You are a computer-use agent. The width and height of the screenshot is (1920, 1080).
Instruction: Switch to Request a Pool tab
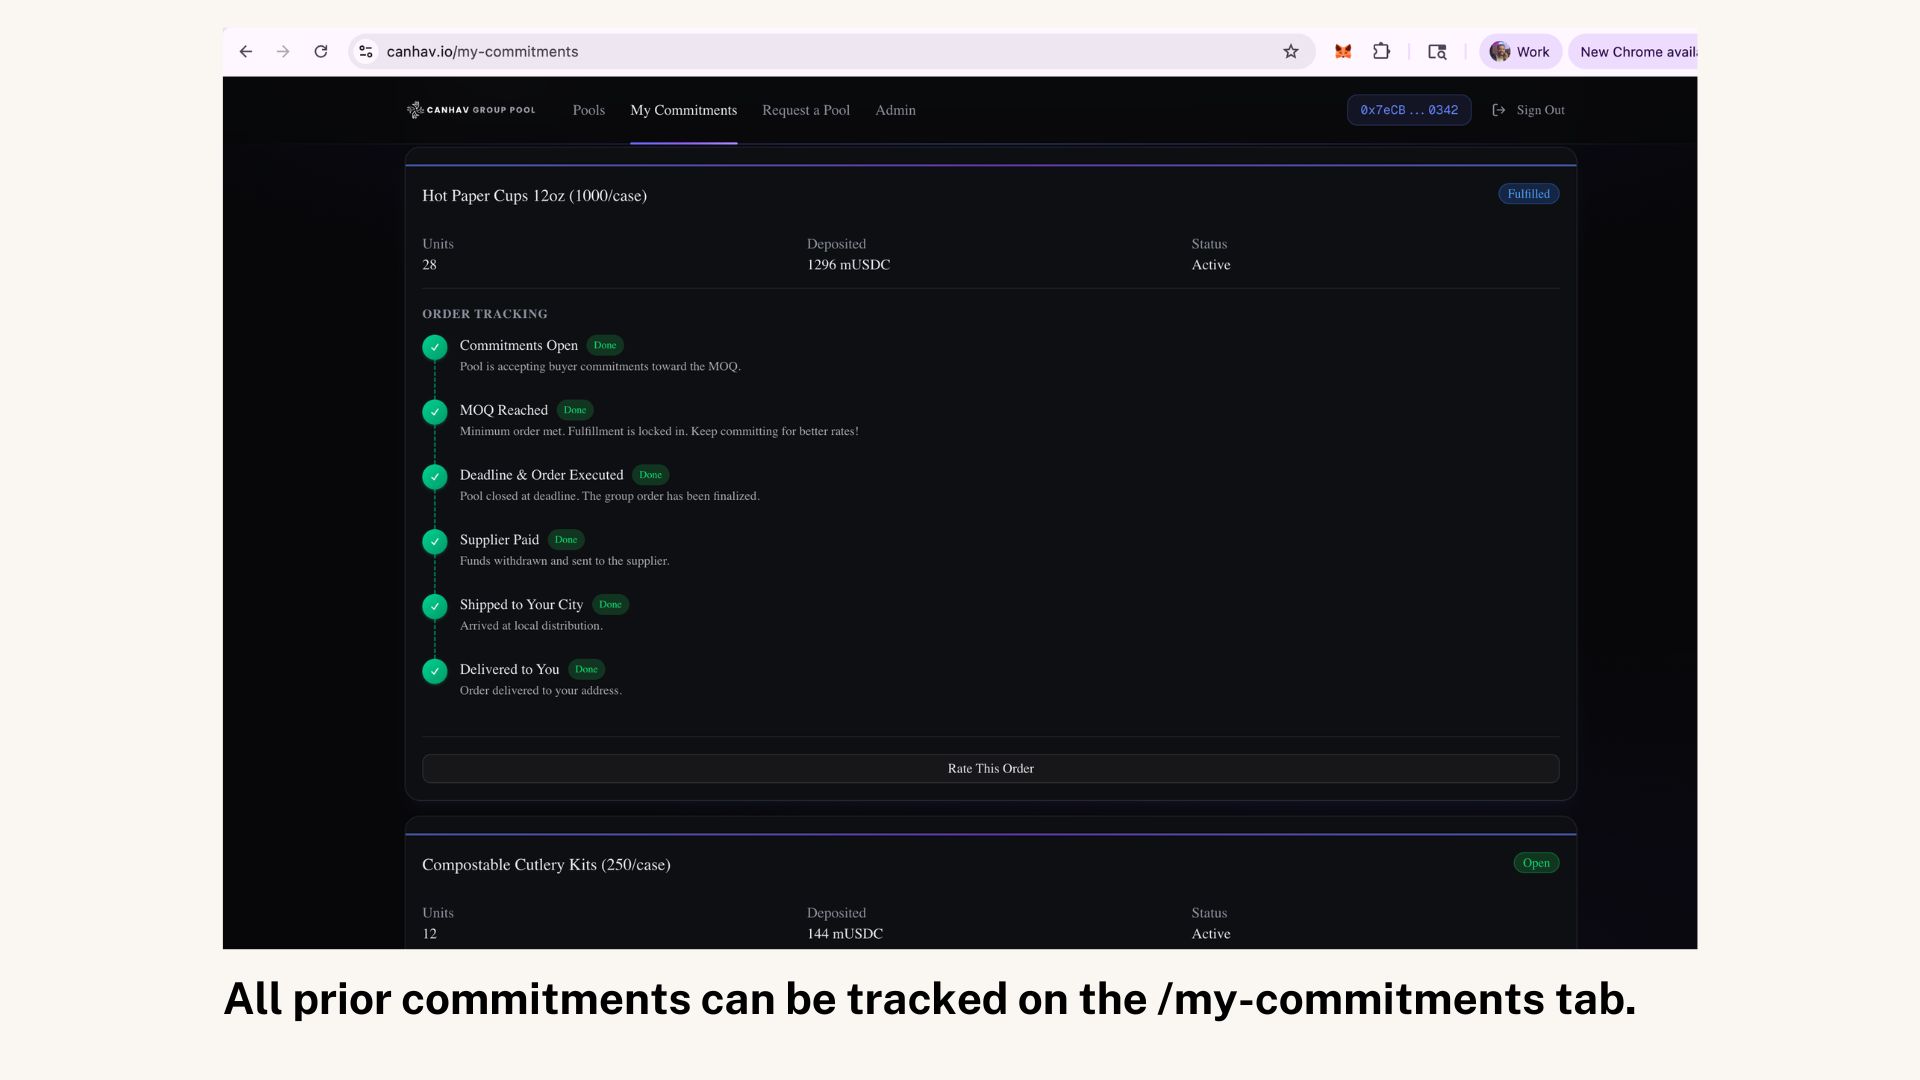click(x=805, y=110)
